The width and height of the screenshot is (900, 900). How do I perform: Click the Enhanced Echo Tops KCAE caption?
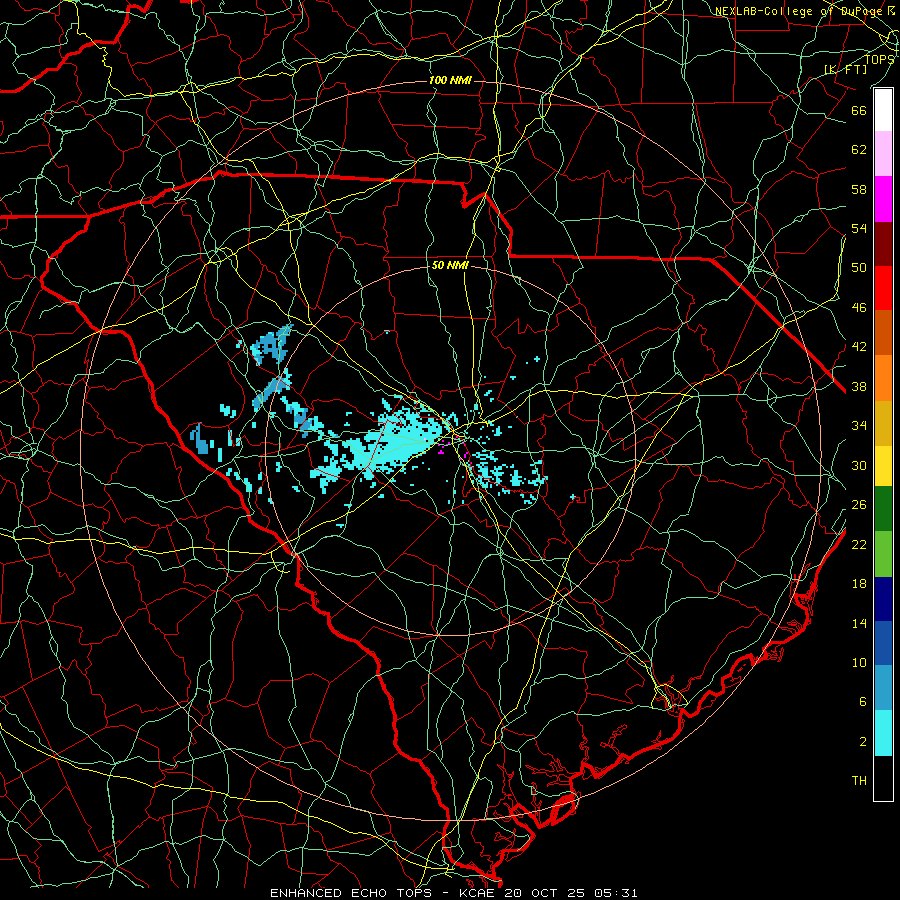click(x=453, y=893)
